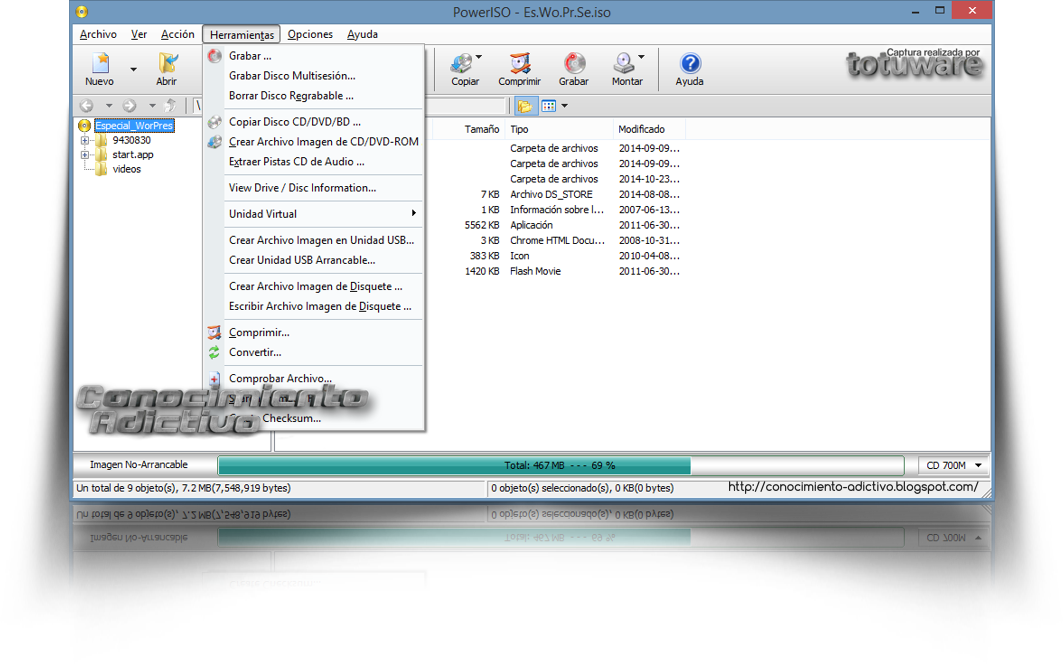Open the view mode dropdown arrow
The image size is (1063, 664).
pos(565,106)
